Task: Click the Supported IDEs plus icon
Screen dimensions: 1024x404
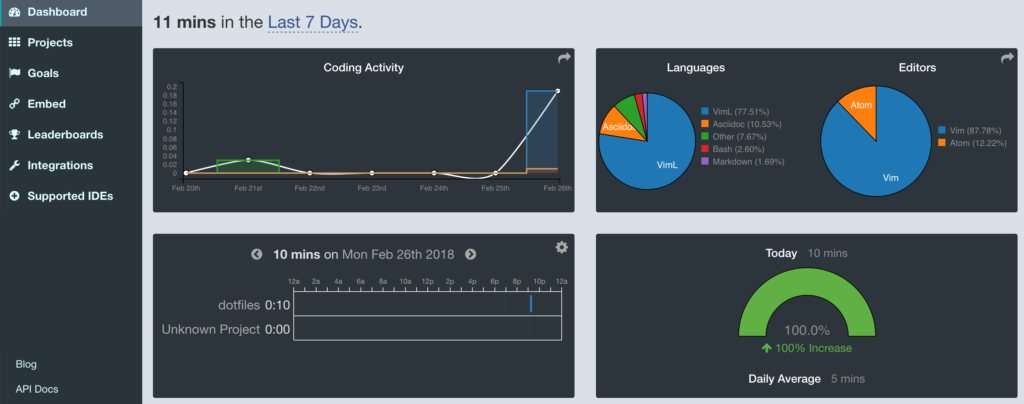Action: 14,196
